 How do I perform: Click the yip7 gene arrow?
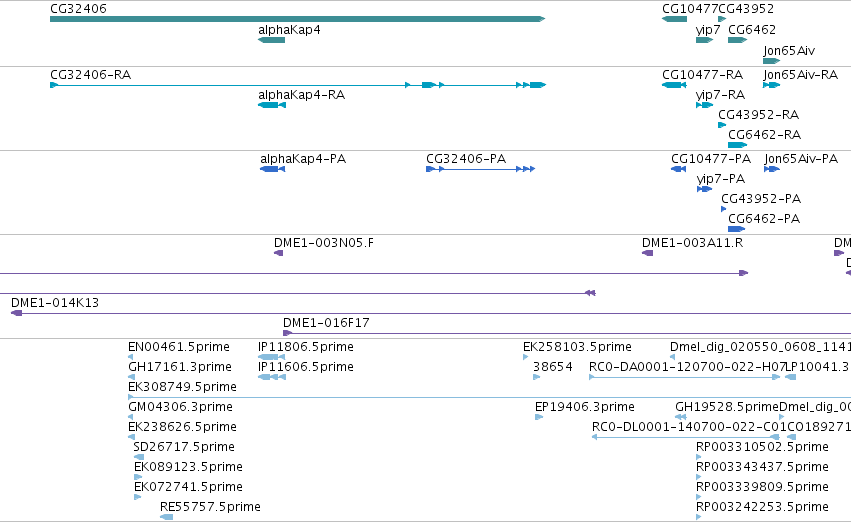[x=704, y=40]
